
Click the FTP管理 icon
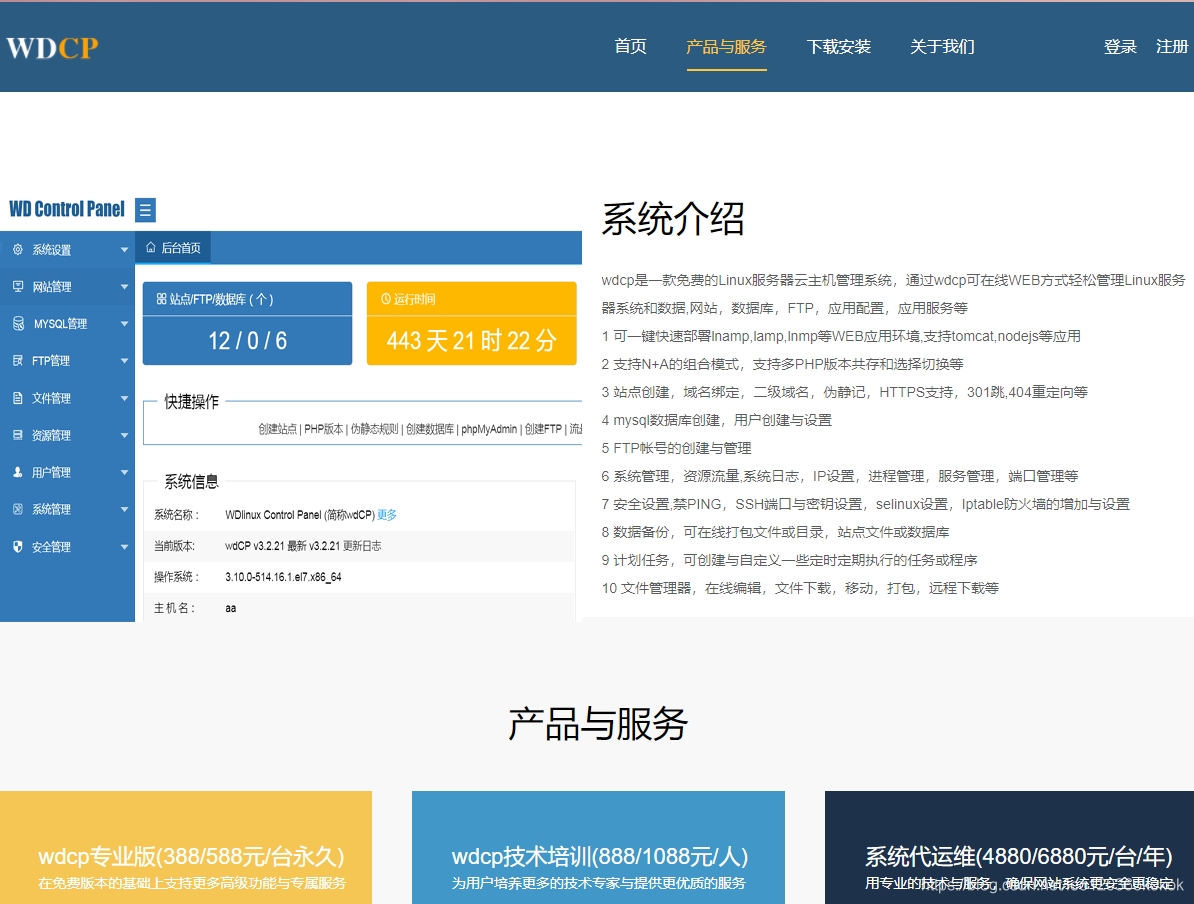pyautogui.click(x=18, y=360)
